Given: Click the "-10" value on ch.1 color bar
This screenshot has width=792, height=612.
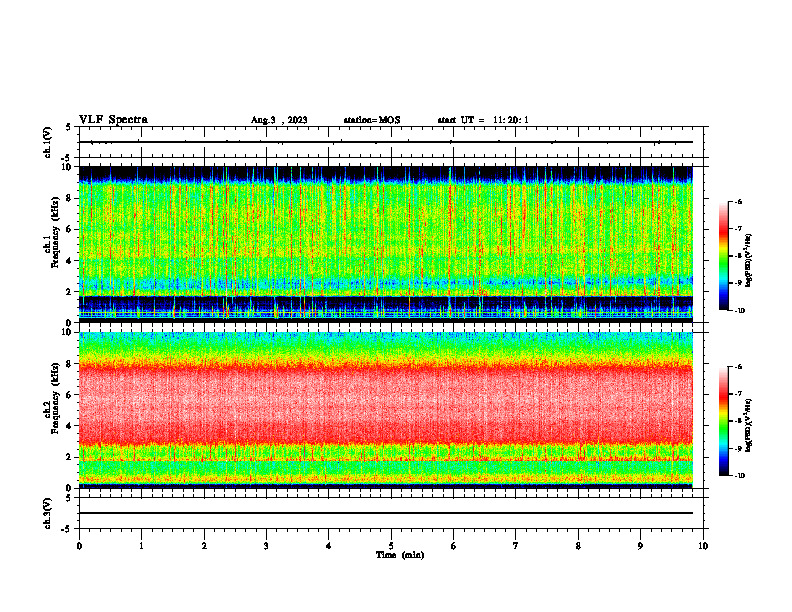Looking at the screenshot, I should (739, 311).
